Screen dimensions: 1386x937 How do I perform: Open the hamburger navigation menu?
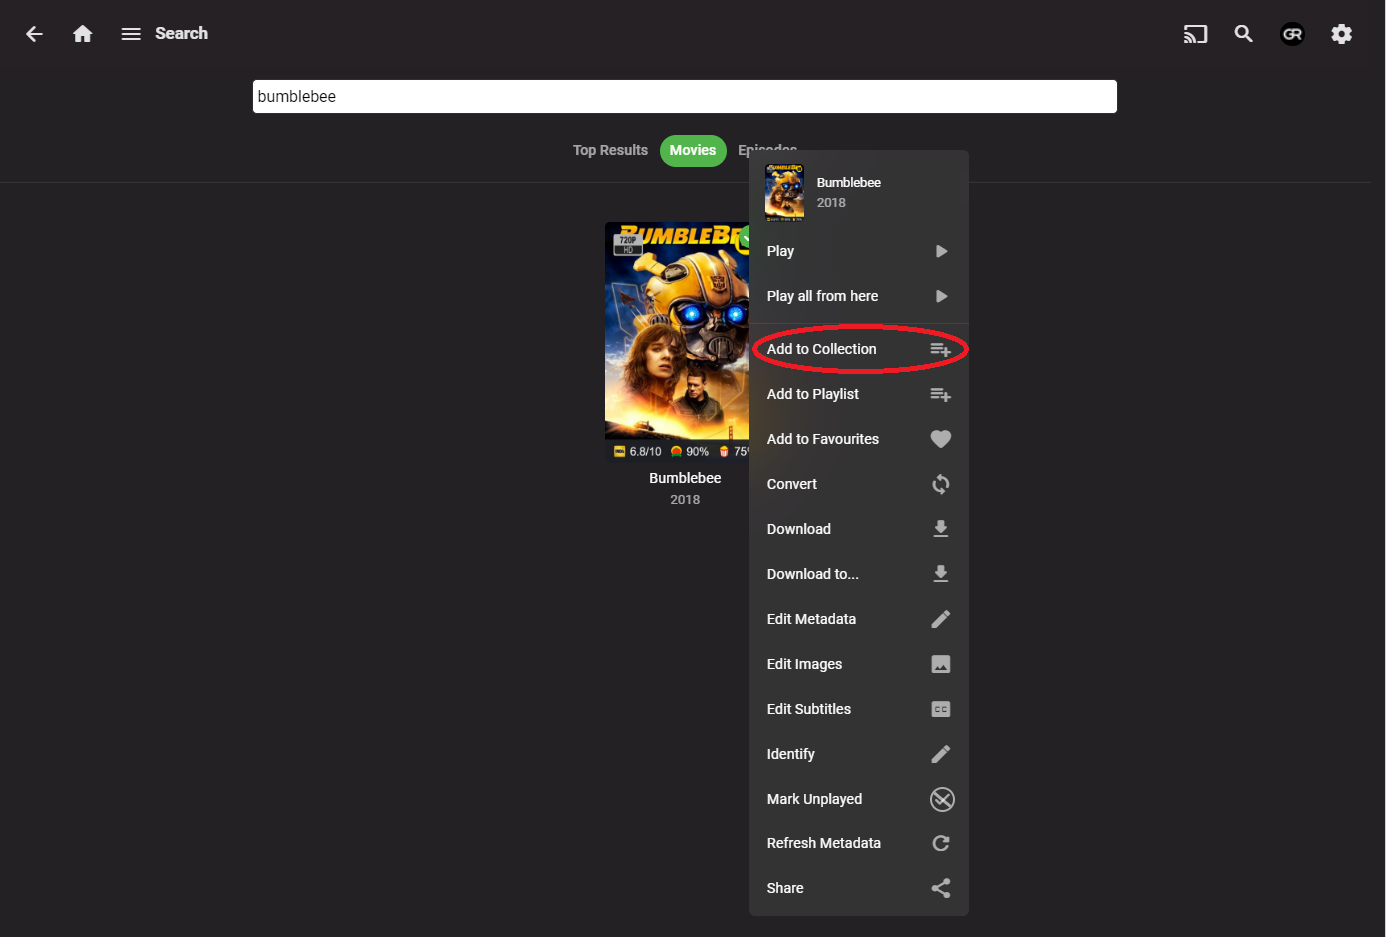[x=131, y=34]
